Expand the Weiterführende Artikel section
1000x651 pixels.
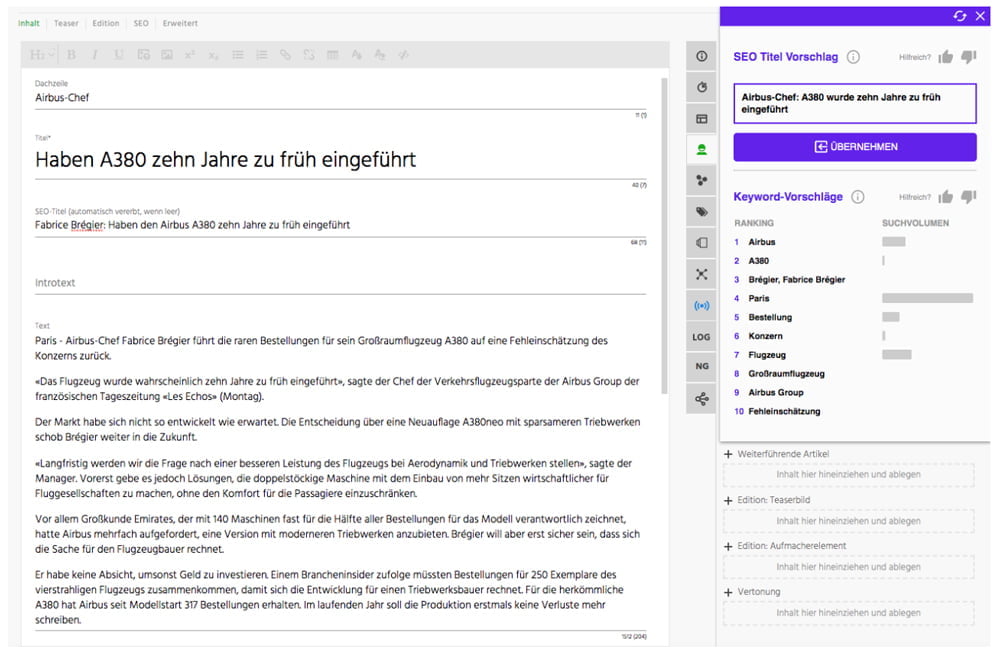point(728,454)
